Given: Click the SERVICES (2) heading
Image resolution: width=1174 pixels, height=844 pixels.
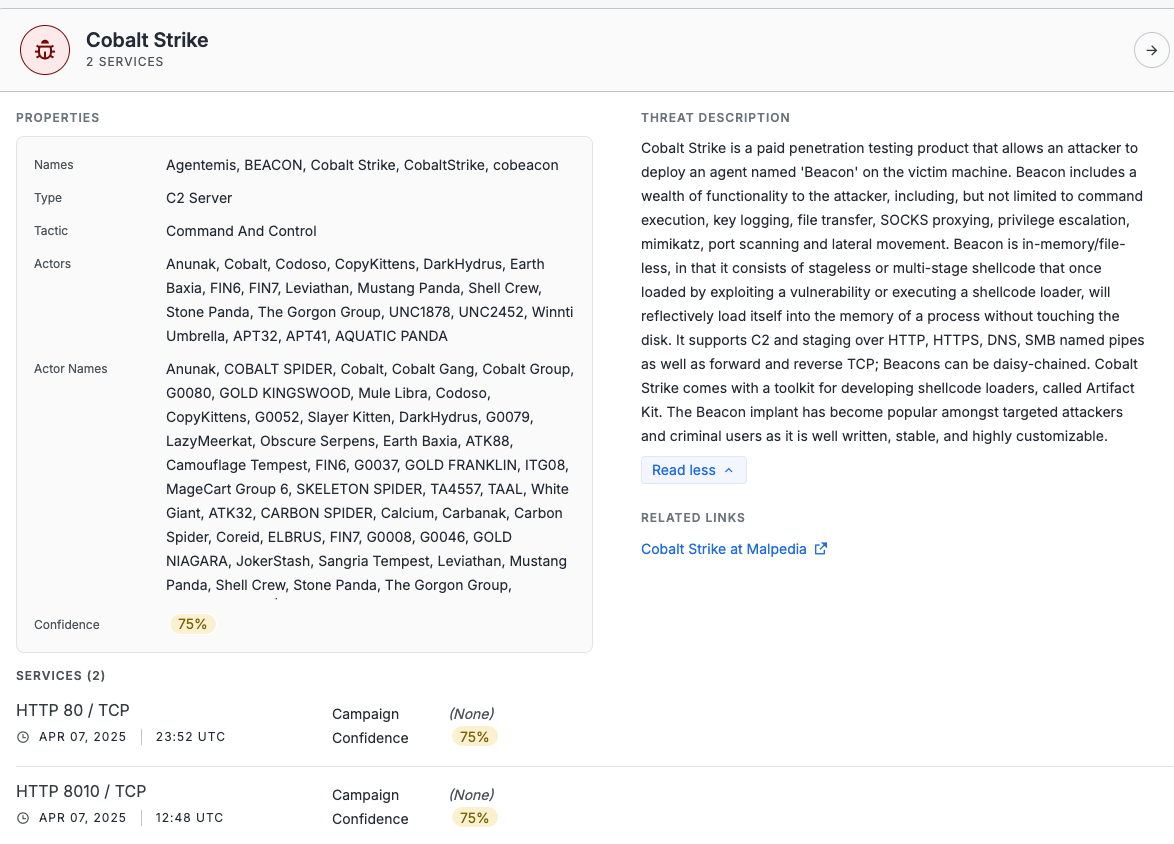Looking at the screenshot, I should pyautogui.click(x=61, y=675).
